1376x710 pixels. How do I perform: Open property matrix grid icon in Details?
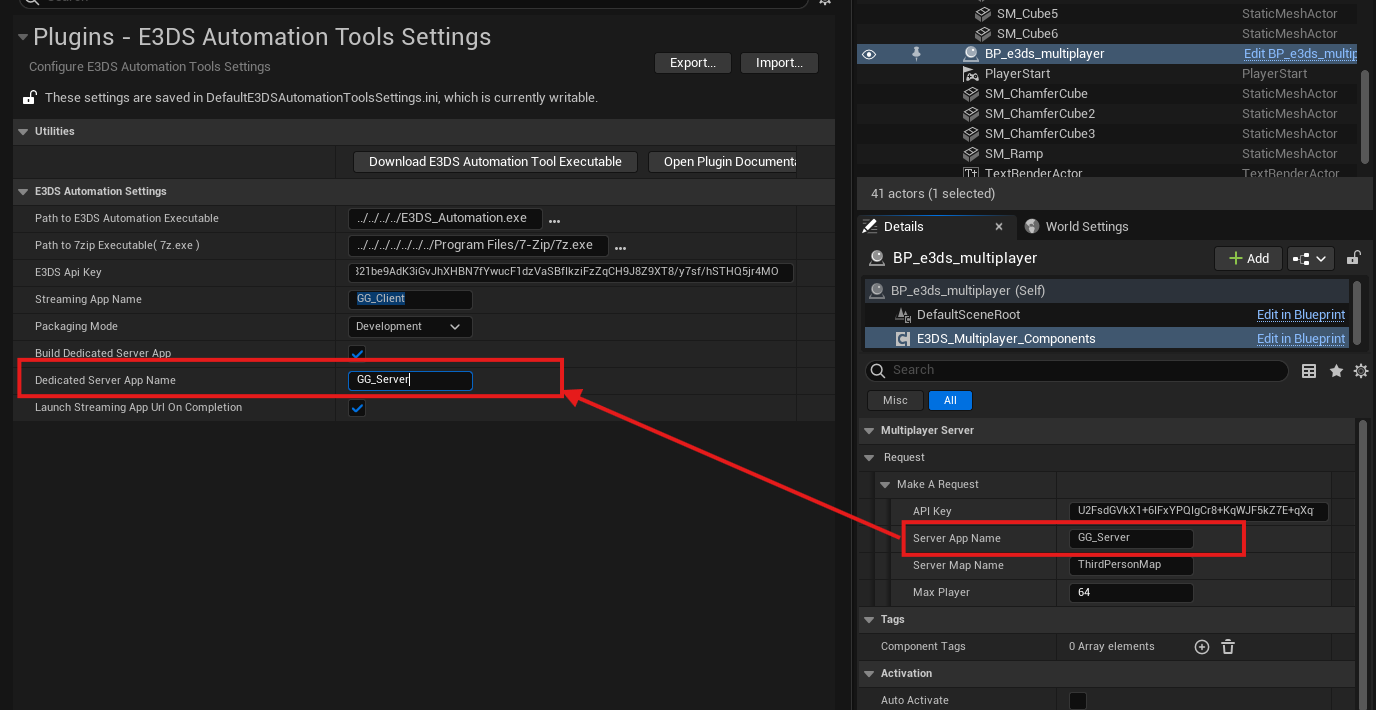point(1309,371)
